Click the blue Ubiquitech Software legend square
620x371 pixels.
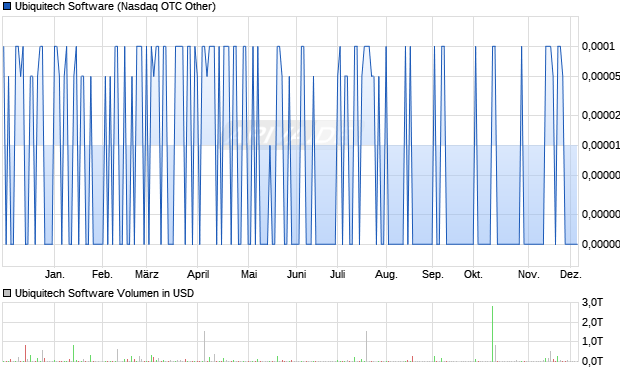pyautogui.click(x=7, y=6)
